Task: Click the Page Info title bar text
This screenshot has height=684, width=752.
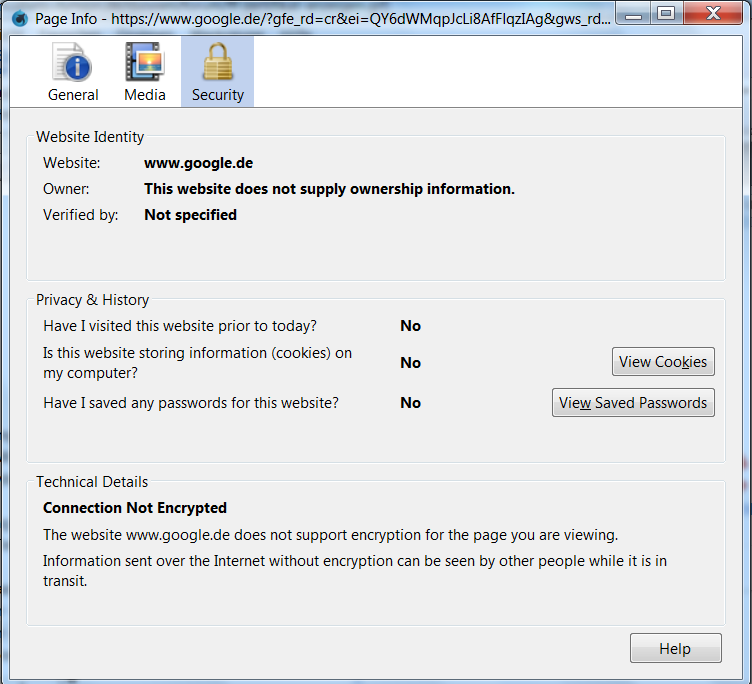Action: click(320, 18)
